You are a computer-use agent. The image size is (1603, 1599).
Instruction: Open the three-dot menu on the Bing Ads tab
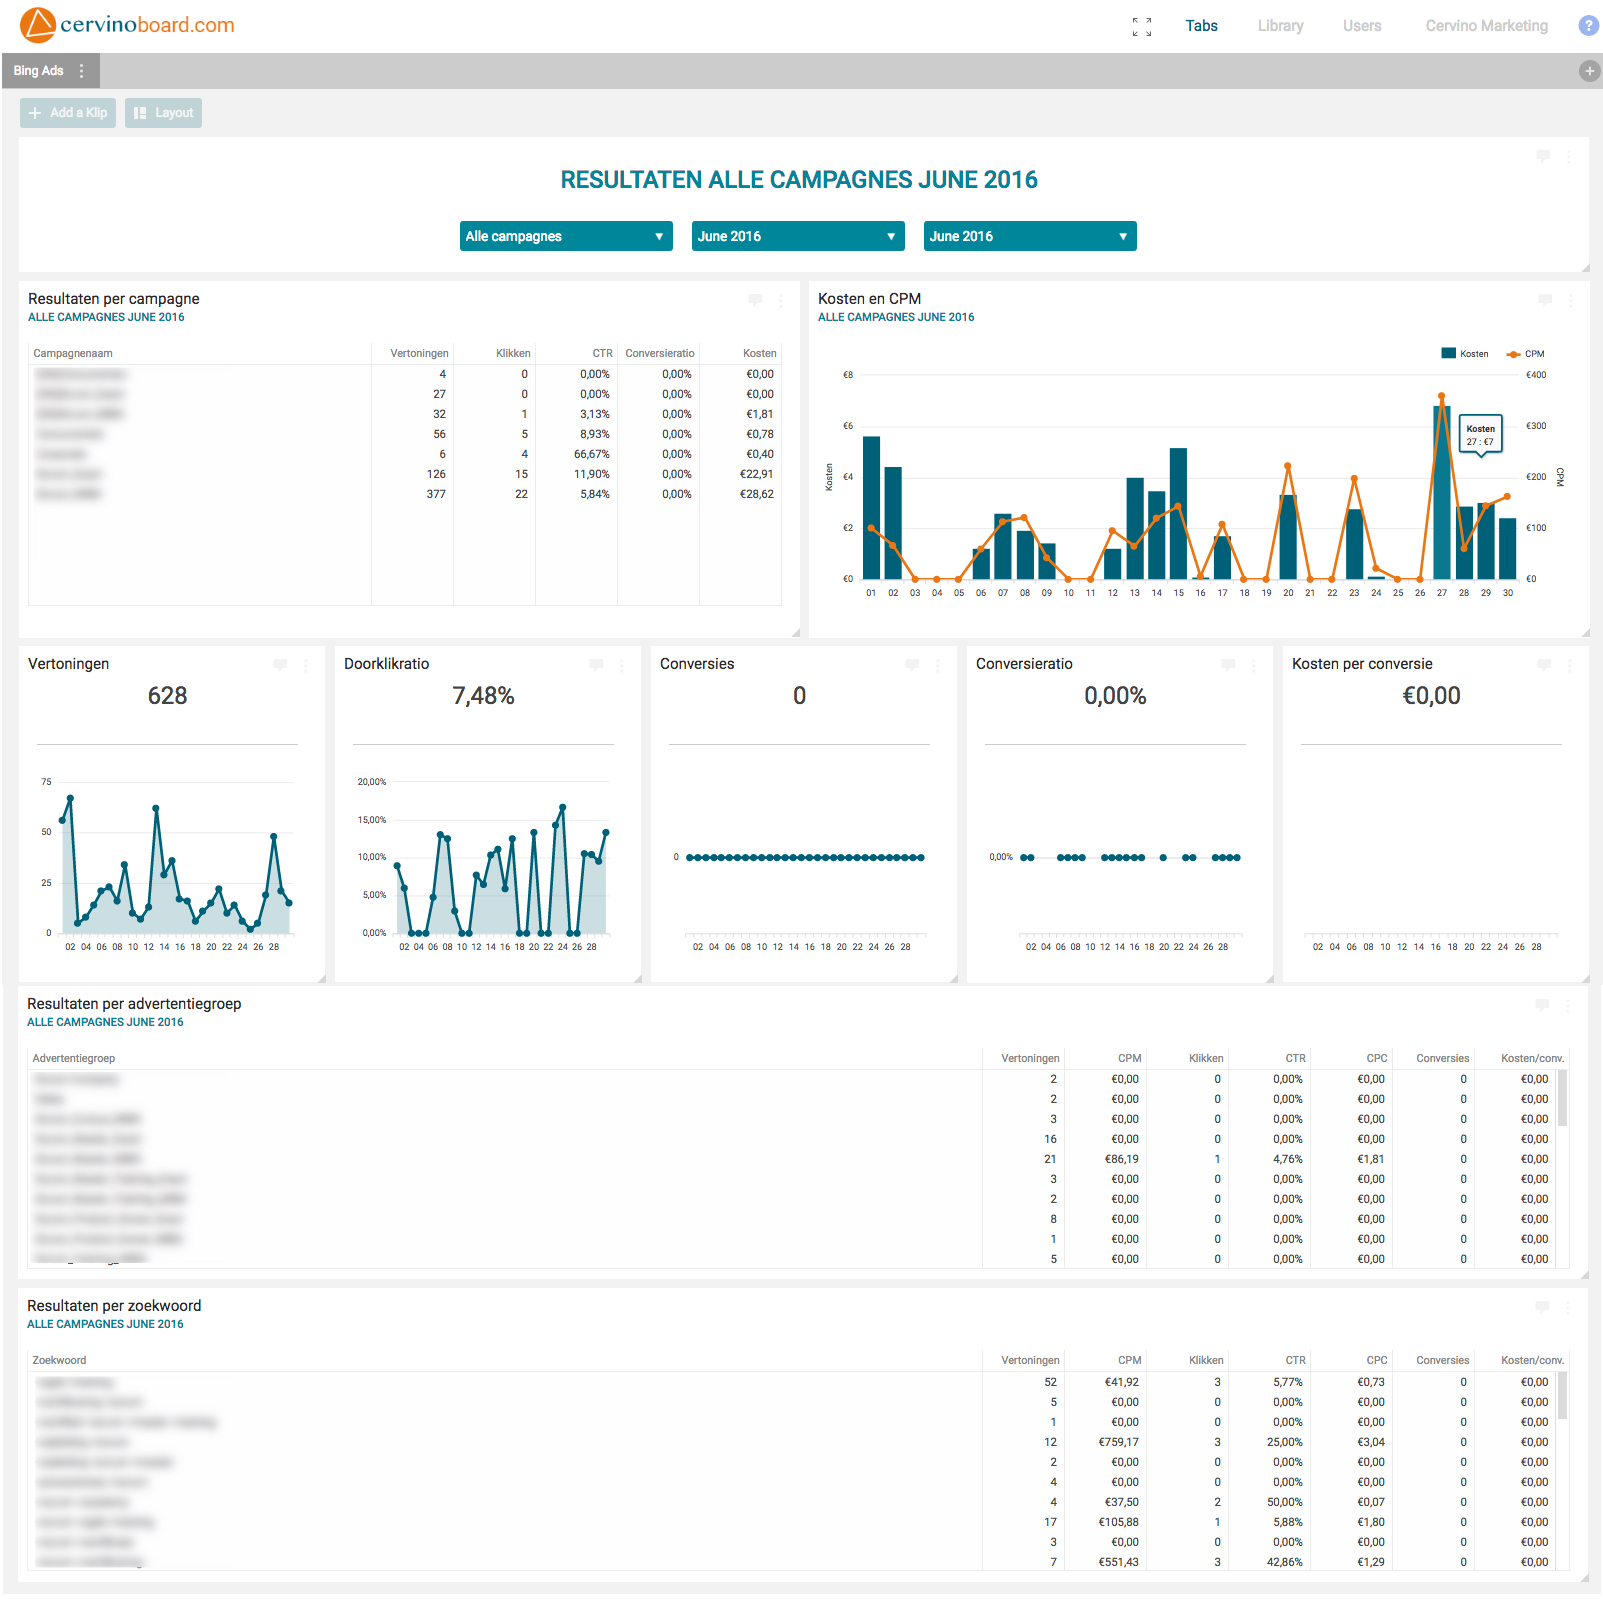tap(82, 70)
